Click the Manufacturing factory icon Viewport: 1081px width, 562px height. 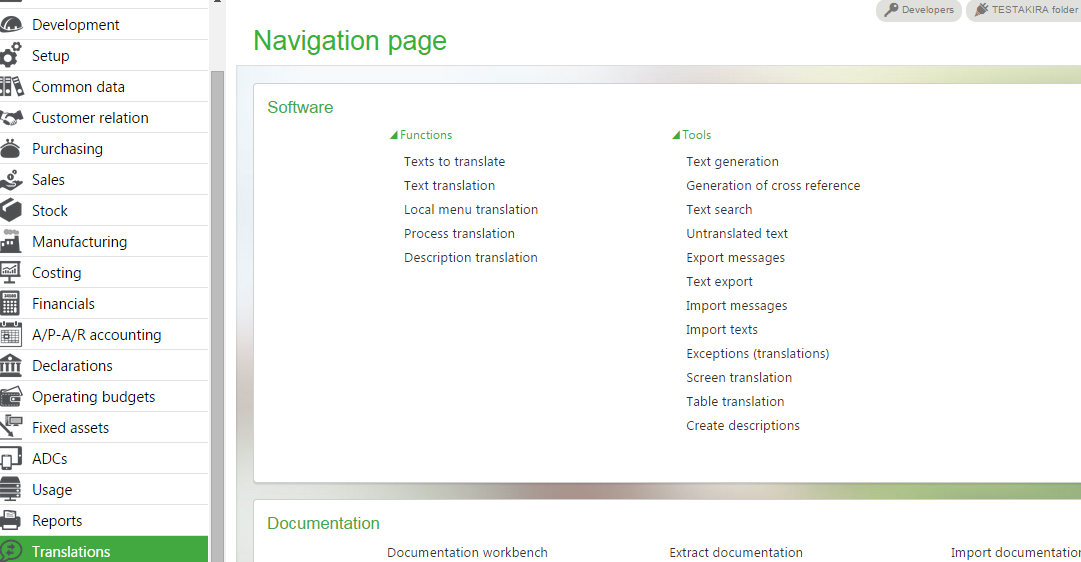pyautogui.click(x=11, y=242)
